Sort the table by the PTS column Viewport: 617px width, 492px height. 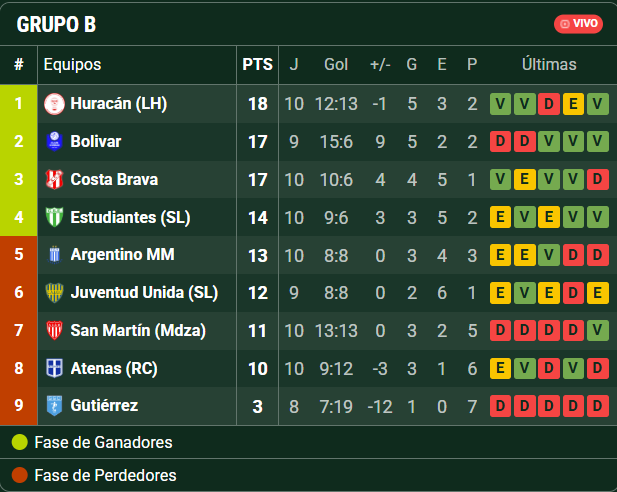click(257, 65)
